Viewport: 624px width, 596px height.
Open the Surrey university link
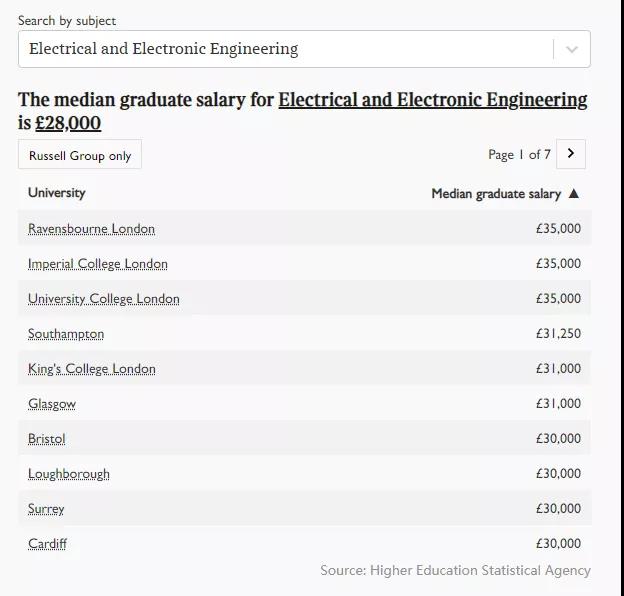[x=46, y=509]
